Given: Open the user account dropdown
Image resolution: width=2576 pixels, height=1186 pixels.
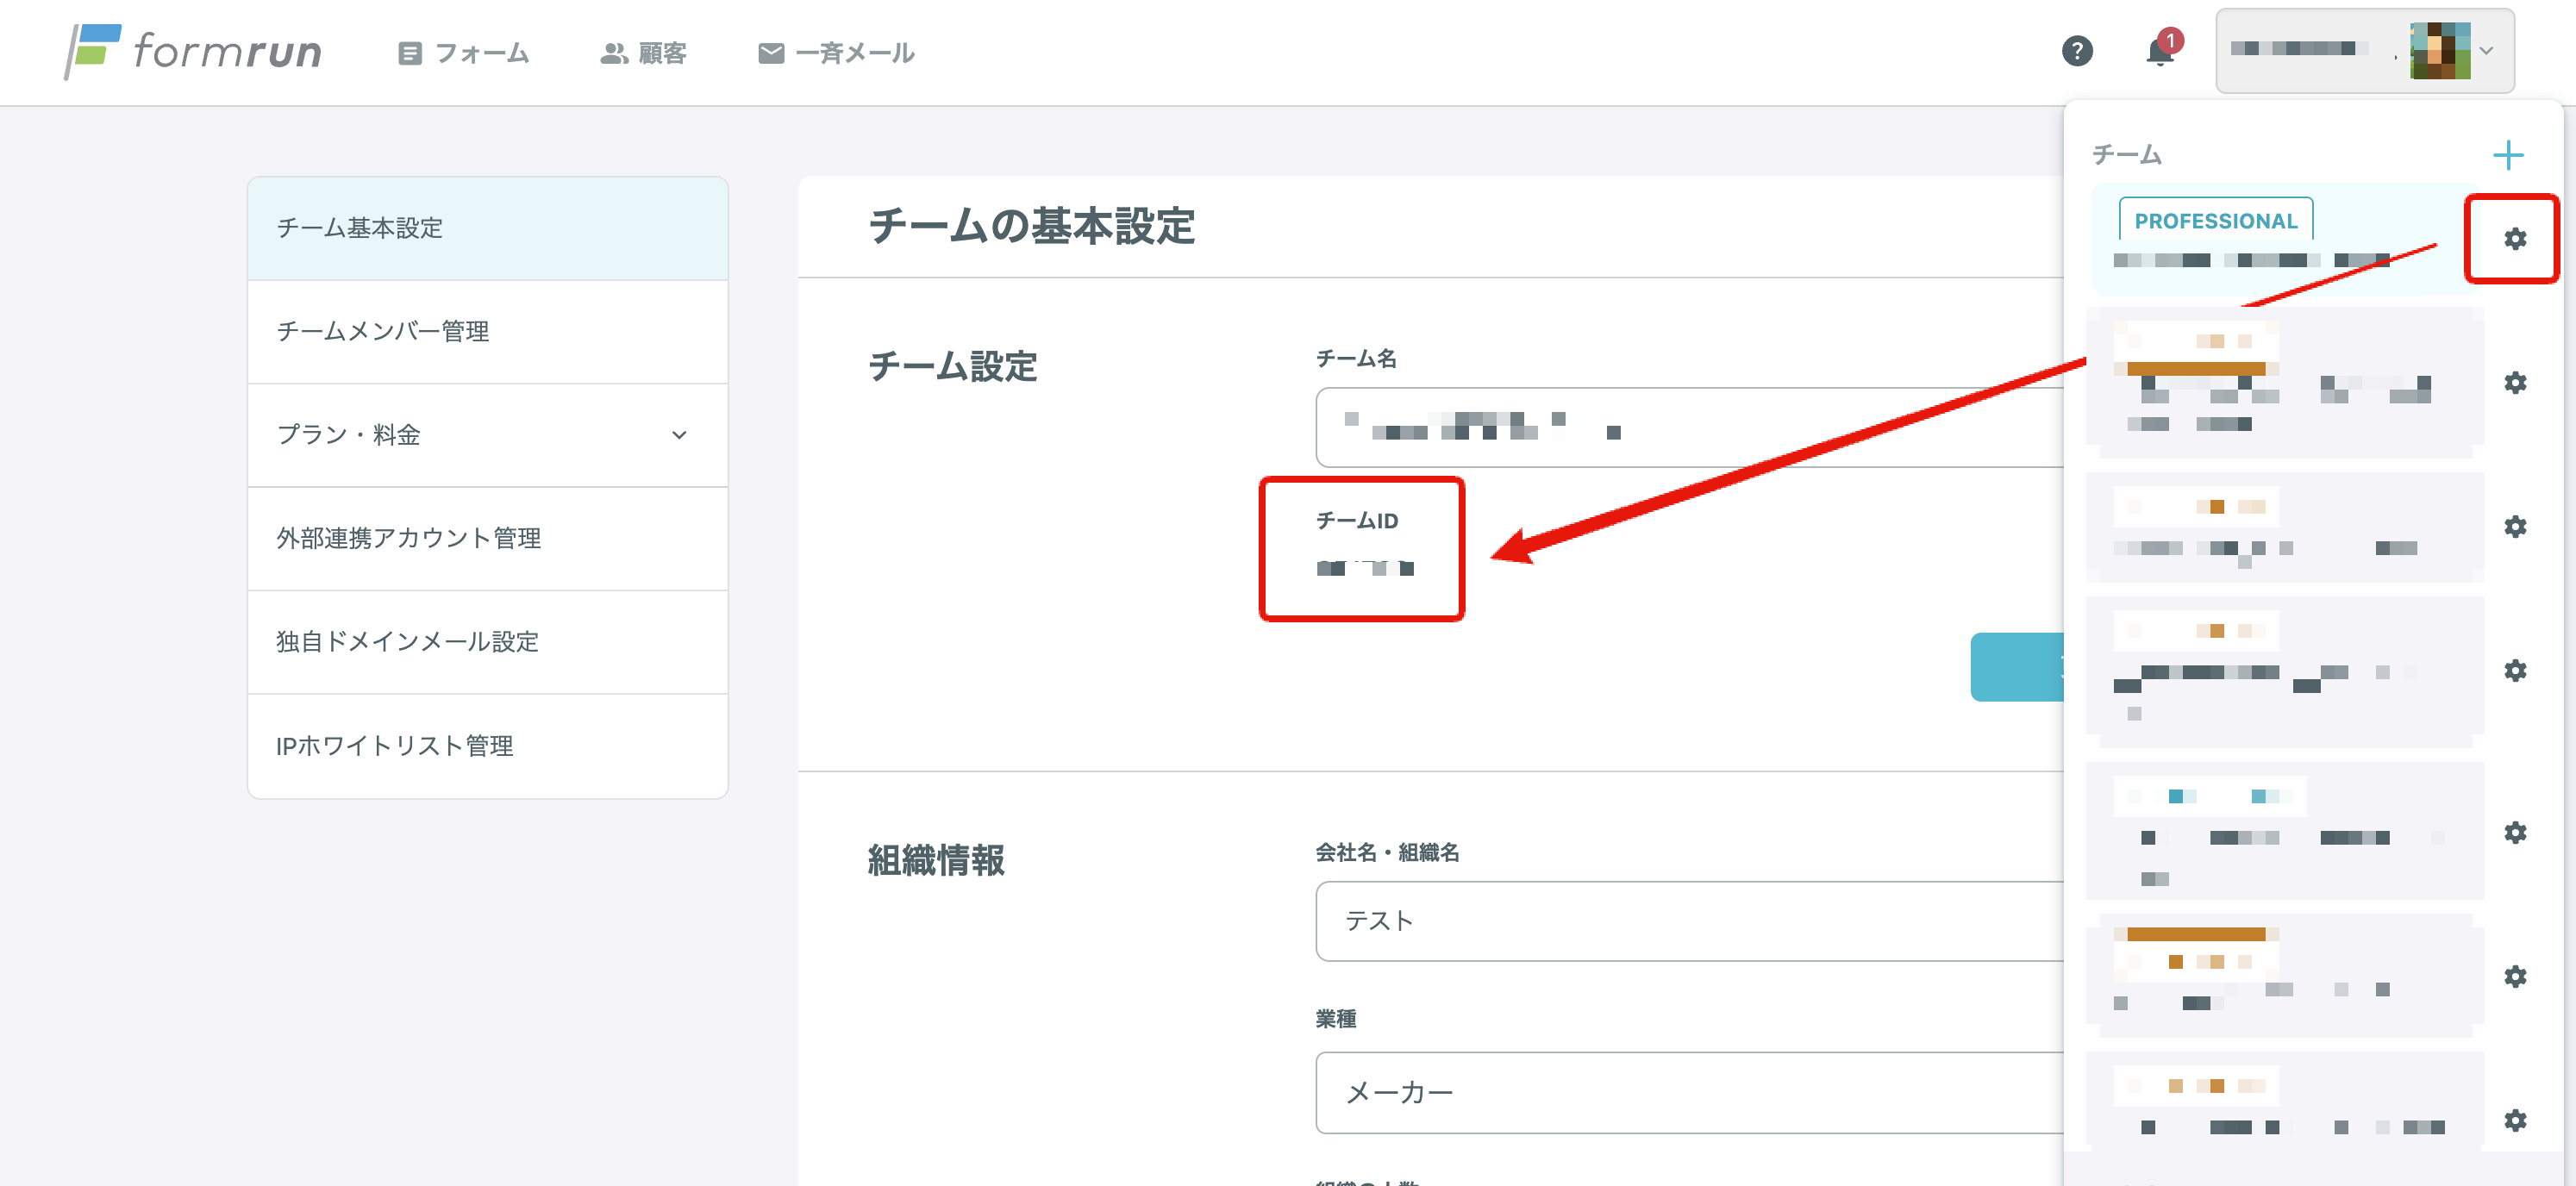Looking at the screenshot, I should coord(2364,51).
